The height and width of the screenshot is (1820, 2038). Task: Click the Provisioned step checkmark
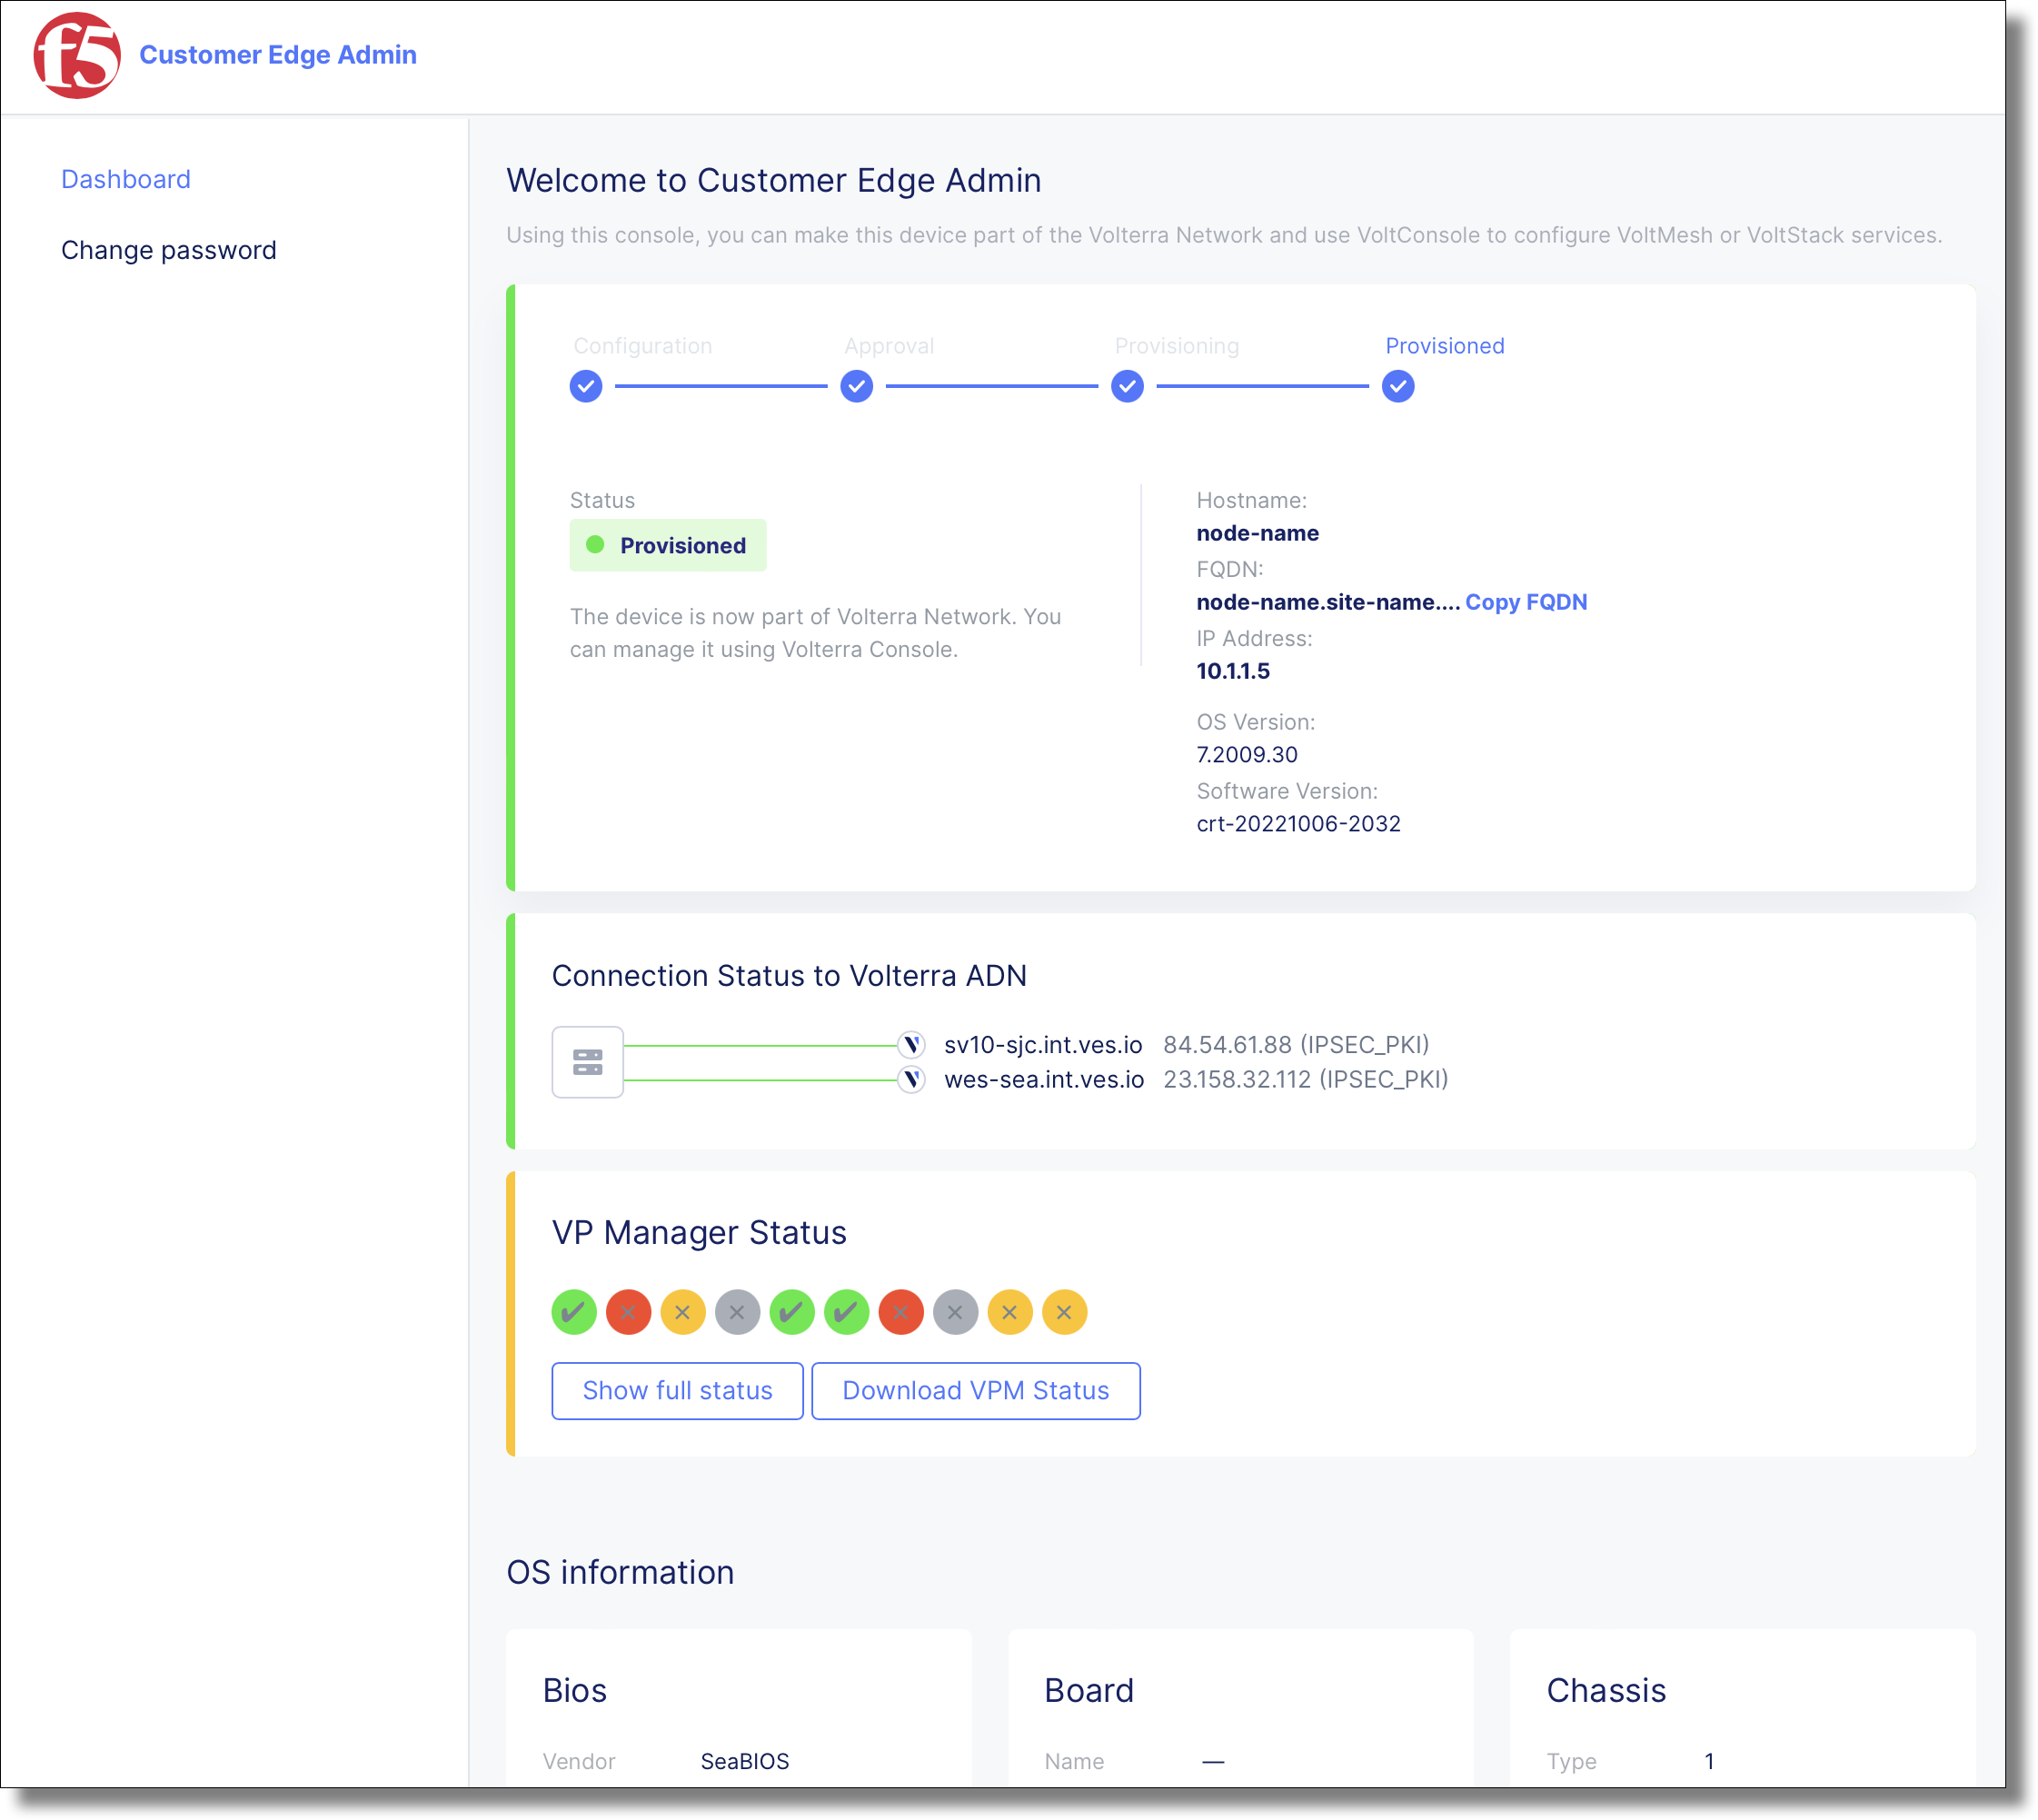(x=1398, y=386)
